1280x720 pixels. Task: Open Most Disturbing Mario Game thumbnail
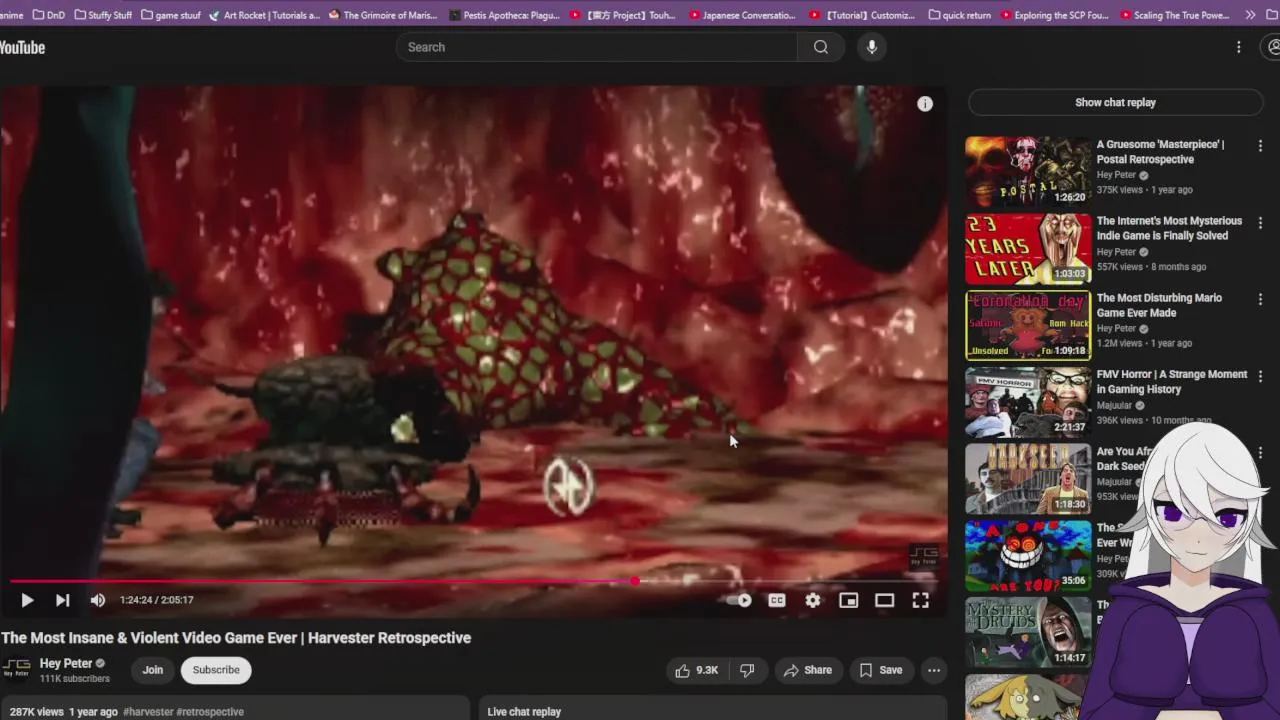pyautogui.click(x=1028, y=325)
